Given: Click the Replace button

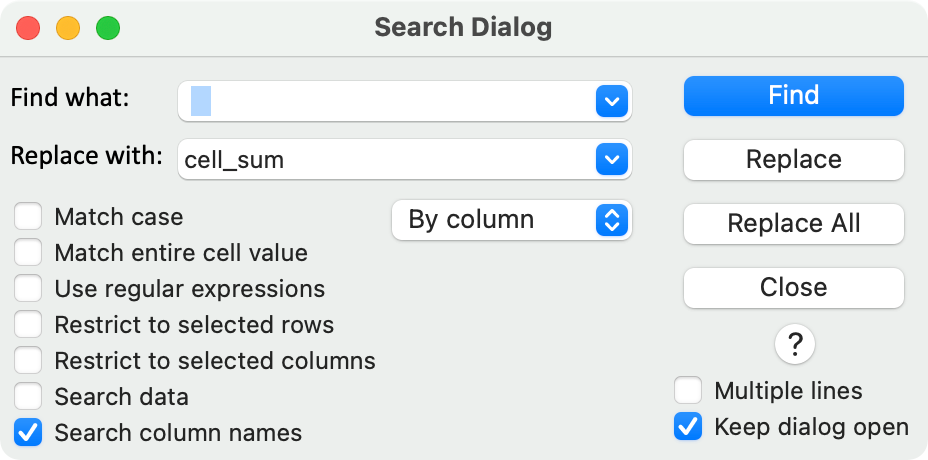Looking at the screenshot, I should [x=793, y=160].
